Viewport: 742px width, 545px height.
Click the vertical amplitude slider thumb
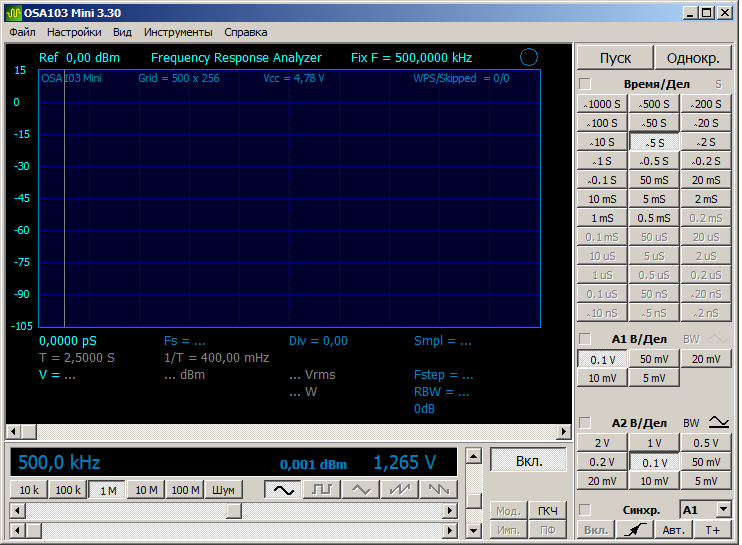pyautogui.click(x=473, y=501)
